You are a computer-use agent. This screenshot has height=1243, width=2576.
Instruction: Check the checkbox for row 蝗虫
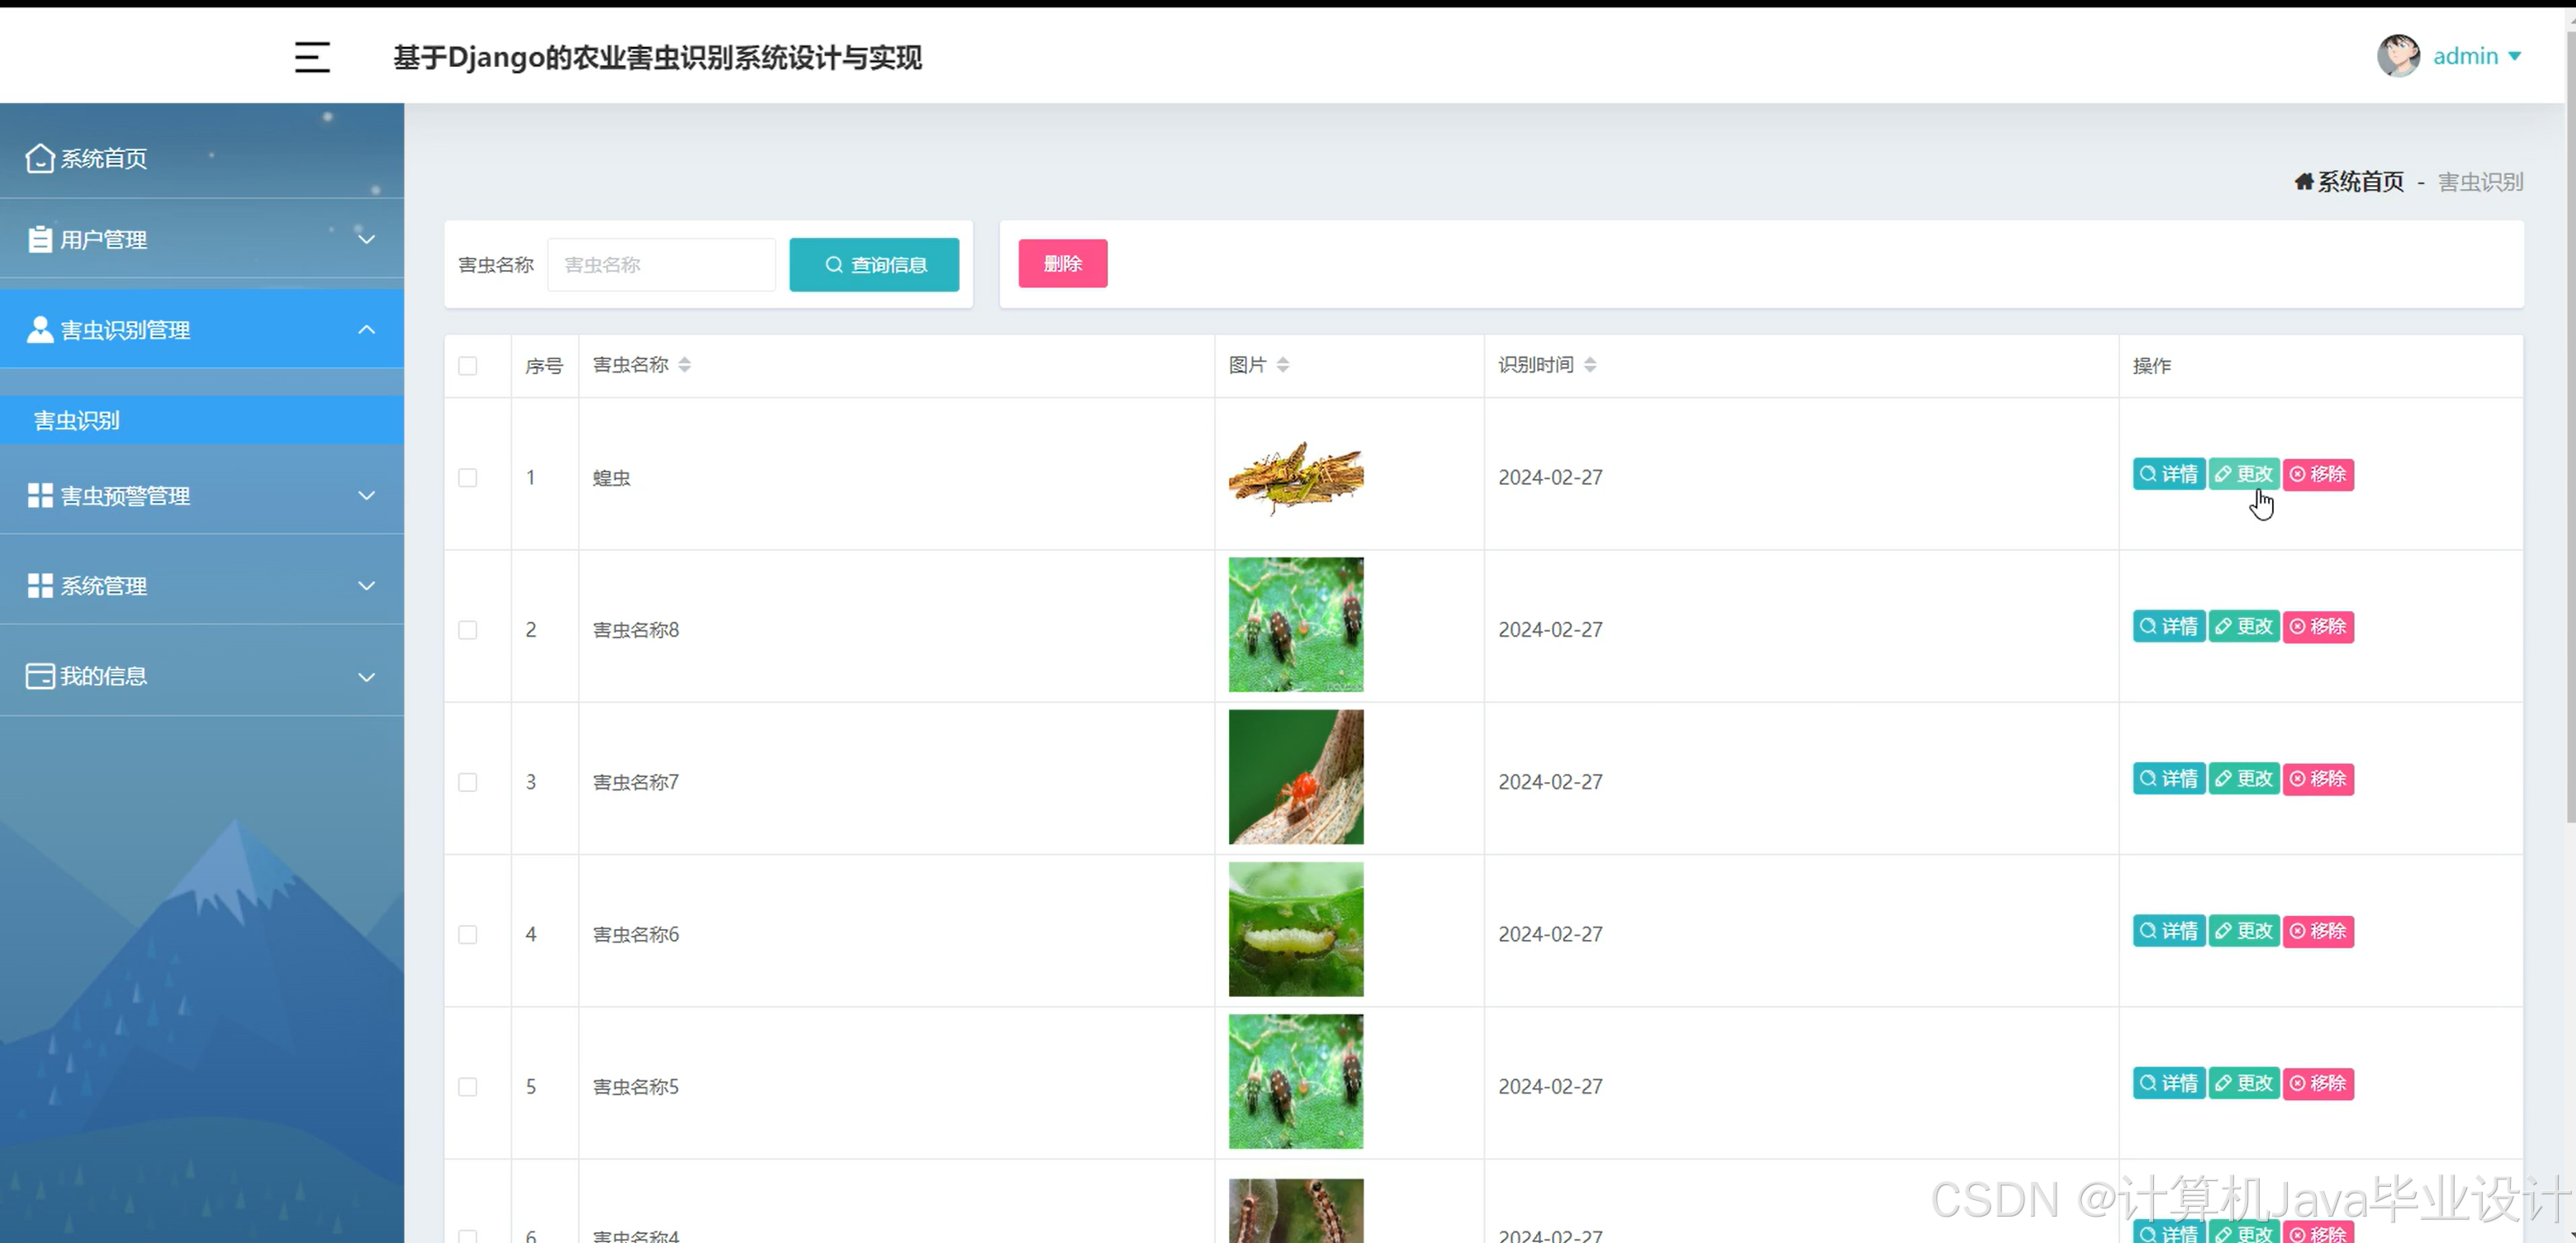coord(467,477)
